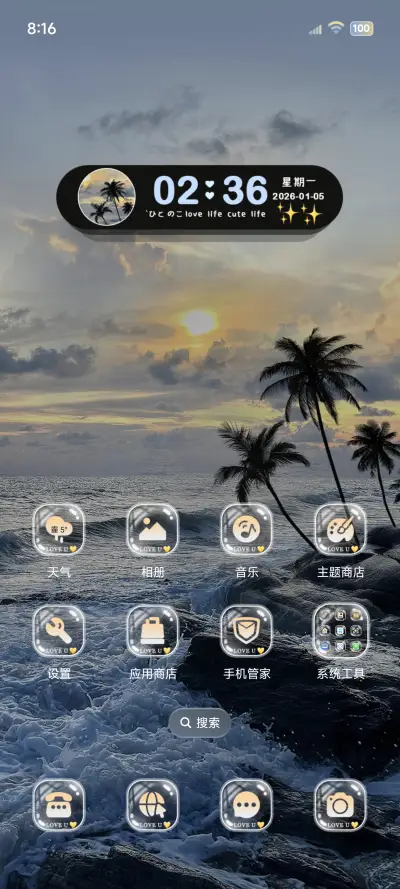400x889 pixels.
Task: Open the 天气 weather app
Action: [x=58, y=529]
